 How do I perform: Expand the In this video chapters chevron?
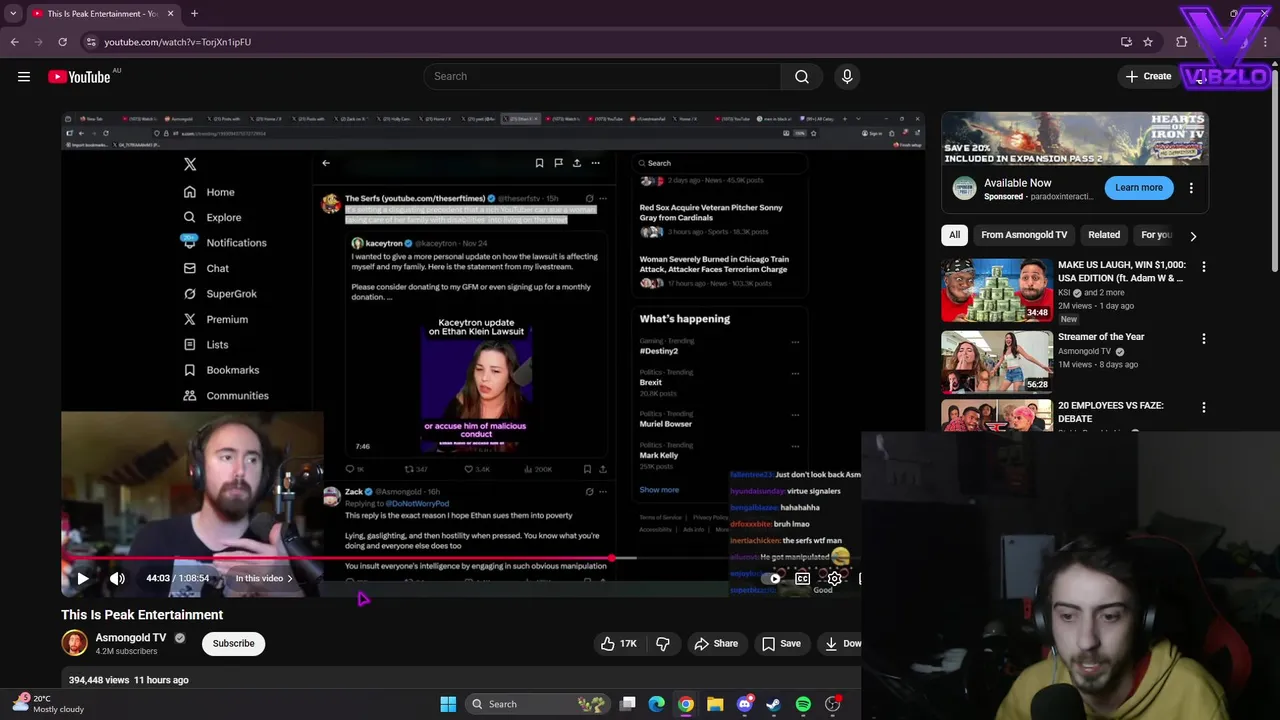click(290, 578)
